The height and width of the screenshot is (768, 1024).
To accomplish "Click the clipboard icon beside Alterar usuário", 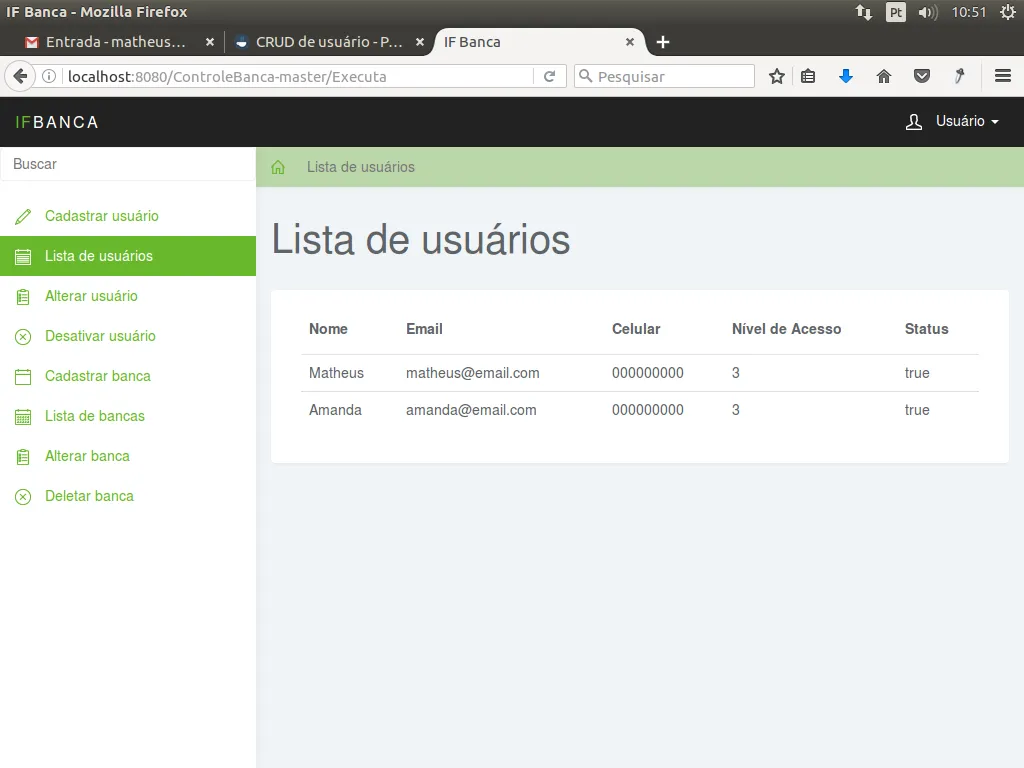I will point(23,296).
